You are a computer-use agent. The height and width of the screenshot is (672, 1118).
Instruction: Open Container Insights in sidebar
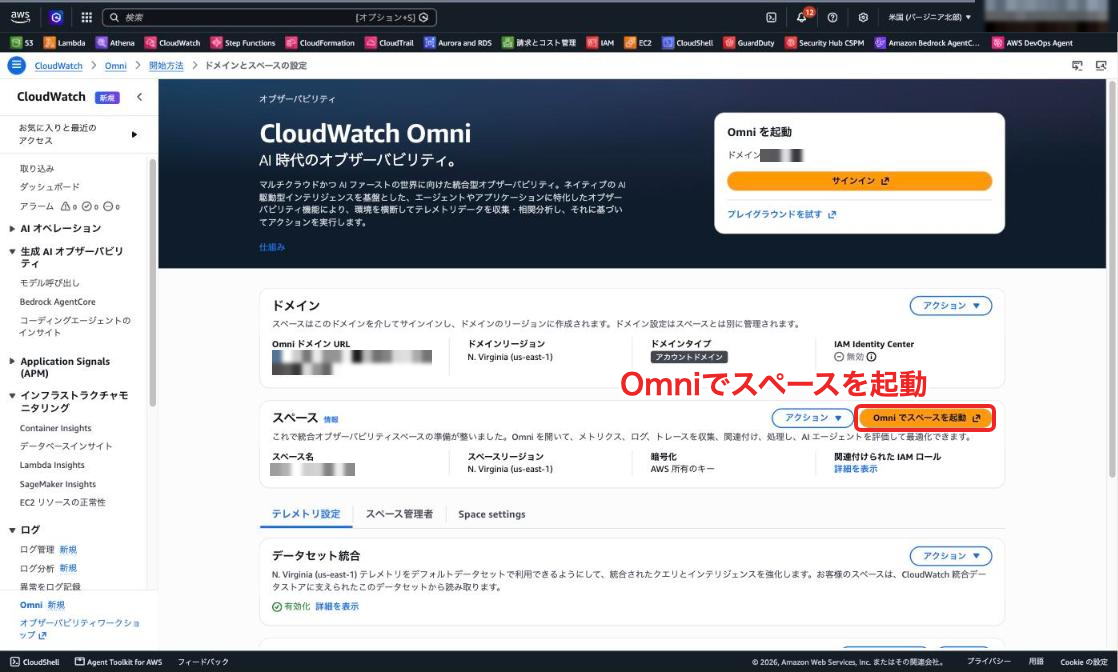56,428
